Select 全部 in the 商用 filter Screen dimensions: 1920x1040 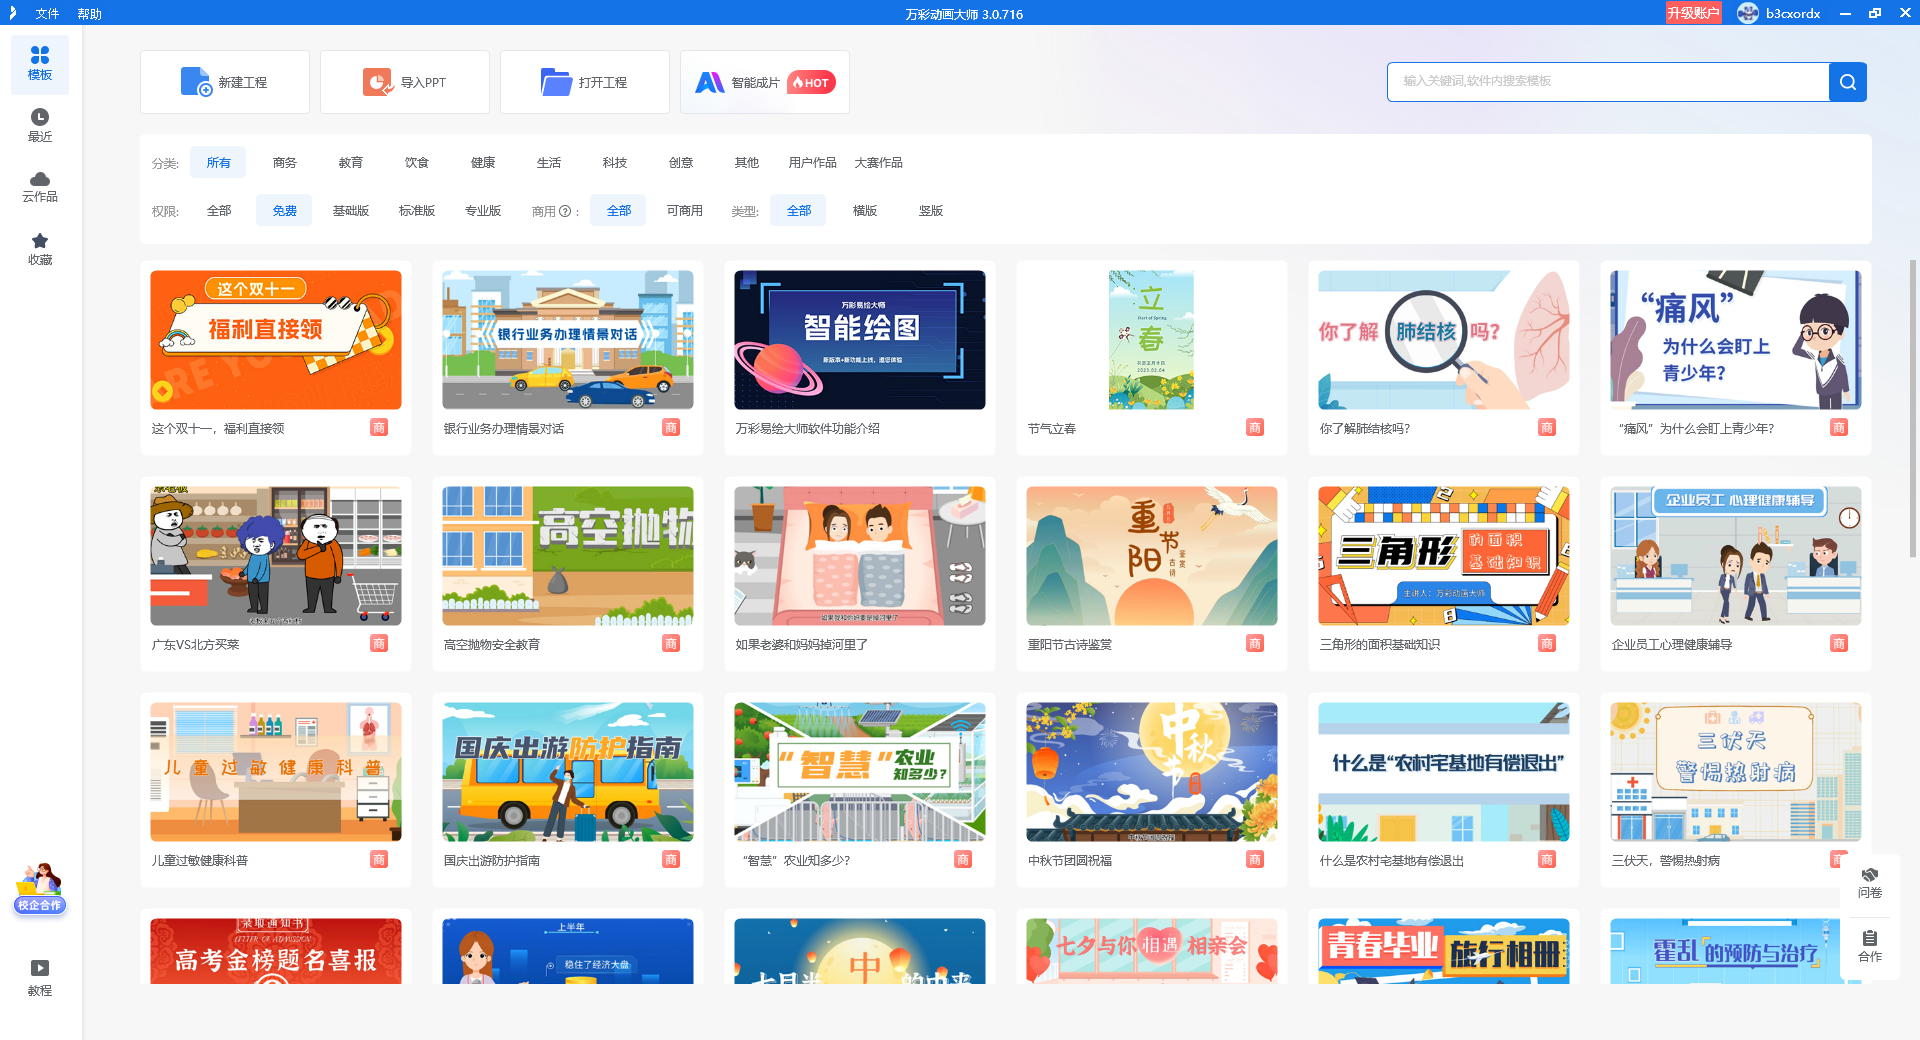619,211
